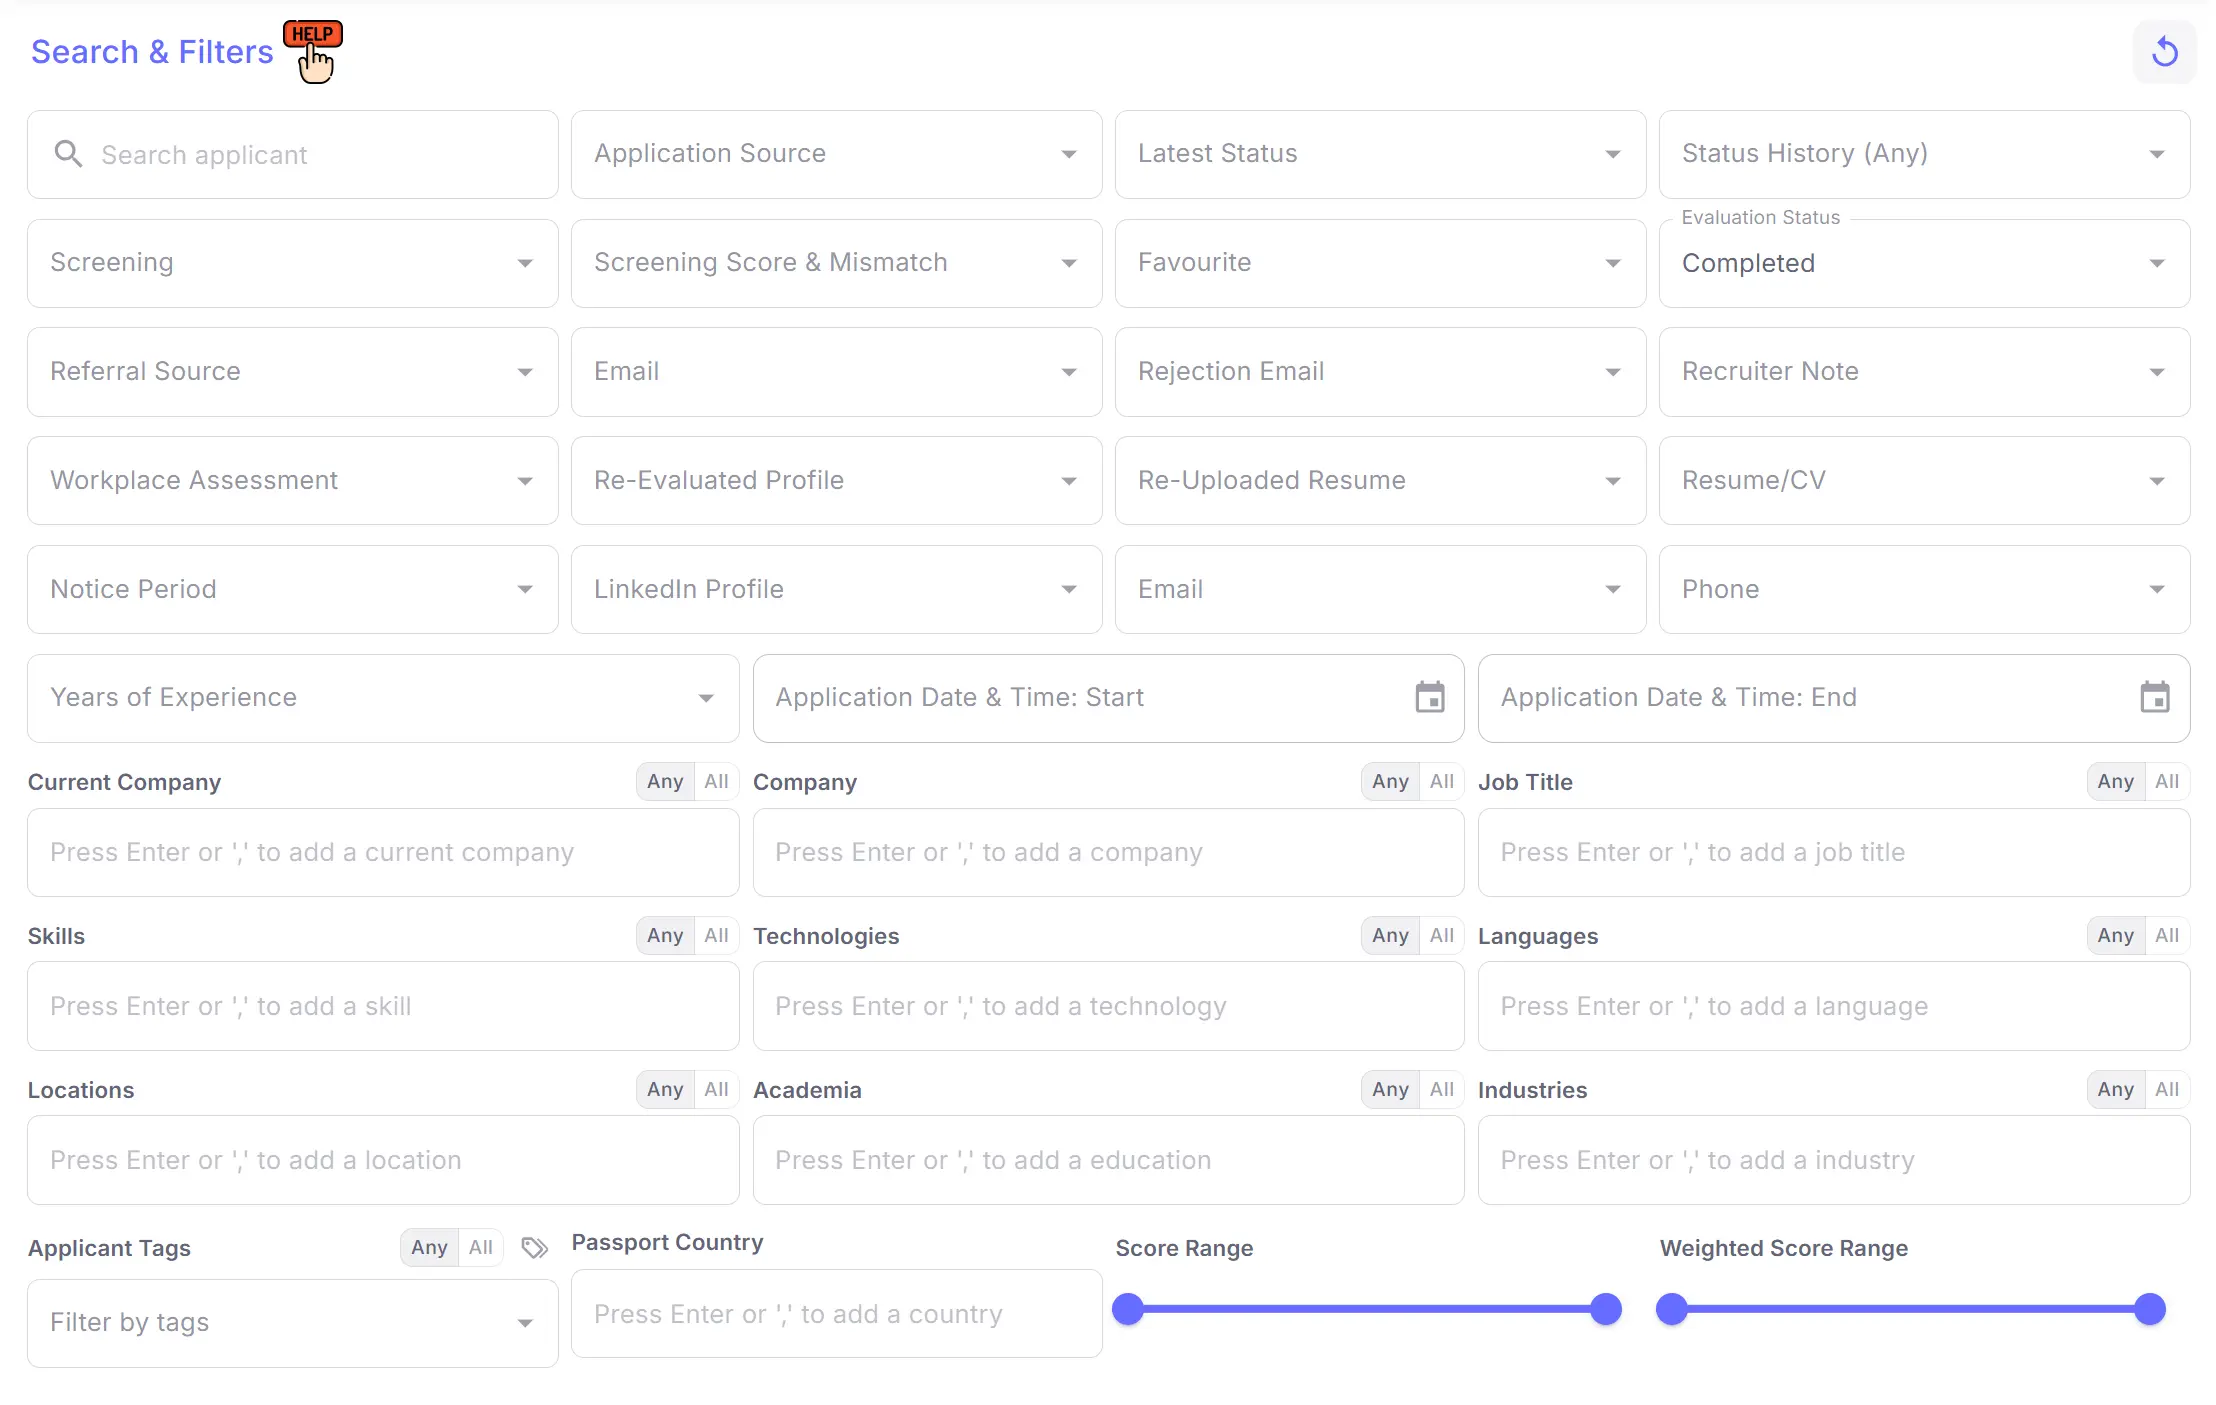2216x1405 pixels.
Task: Open the Resume/CV dropdown chevron
Action: tap(2157, 480)
